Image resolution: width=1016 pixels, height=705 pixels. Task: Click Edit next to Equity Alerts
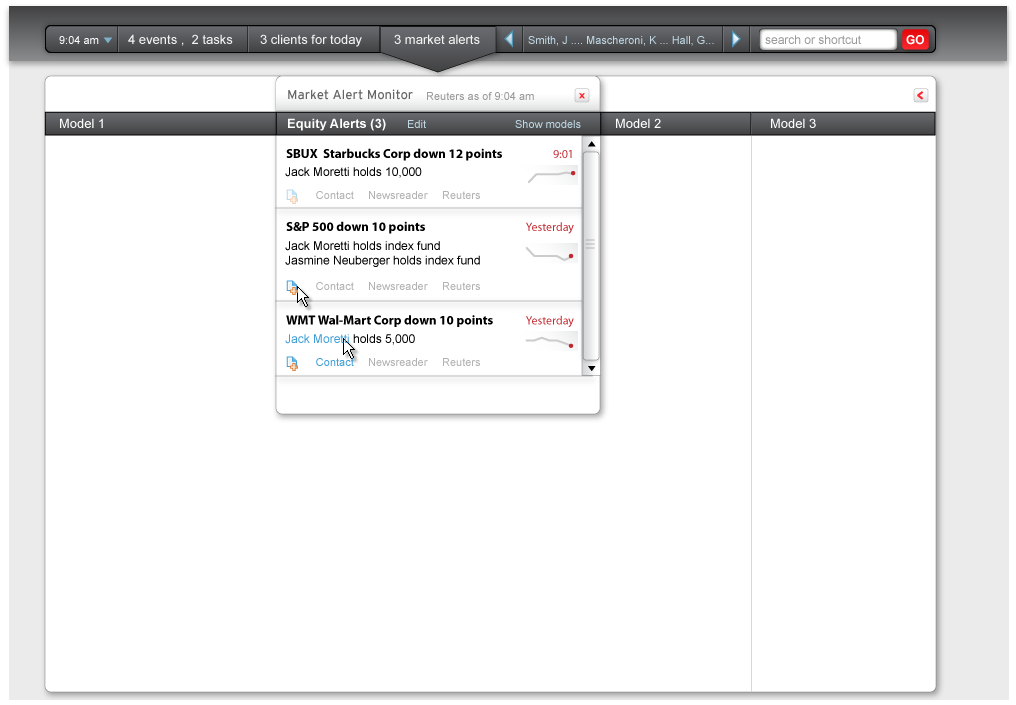(416, 124)
